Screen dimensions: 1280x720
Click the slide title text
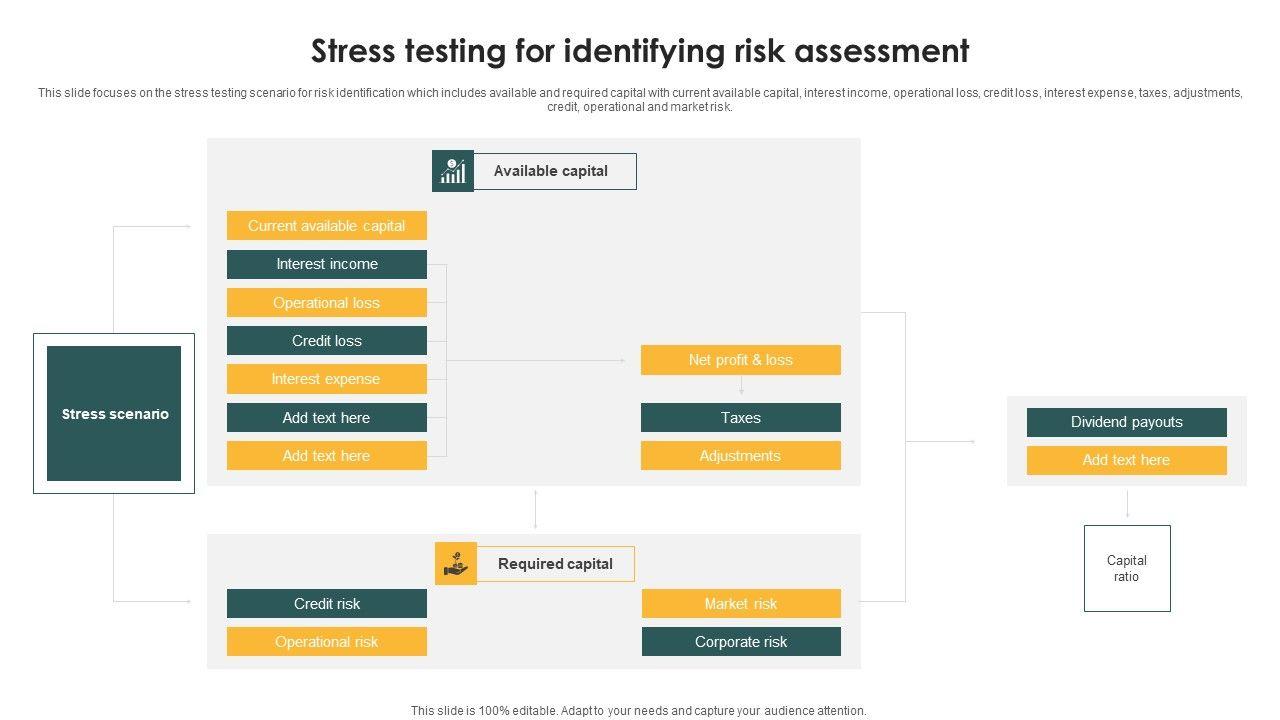(x=640, y=50)
